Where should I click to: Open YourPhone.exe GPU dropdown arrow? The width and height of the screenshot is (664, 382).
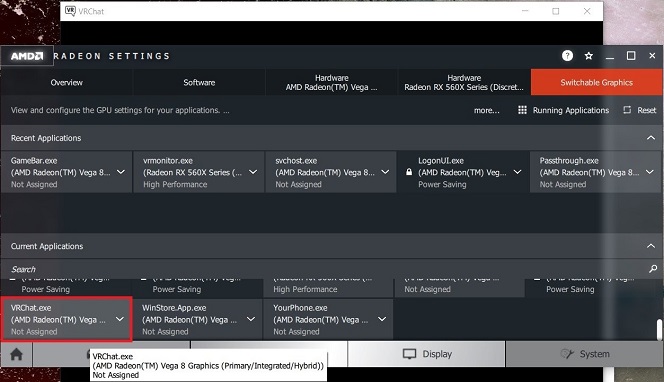[x=382, y=319]
